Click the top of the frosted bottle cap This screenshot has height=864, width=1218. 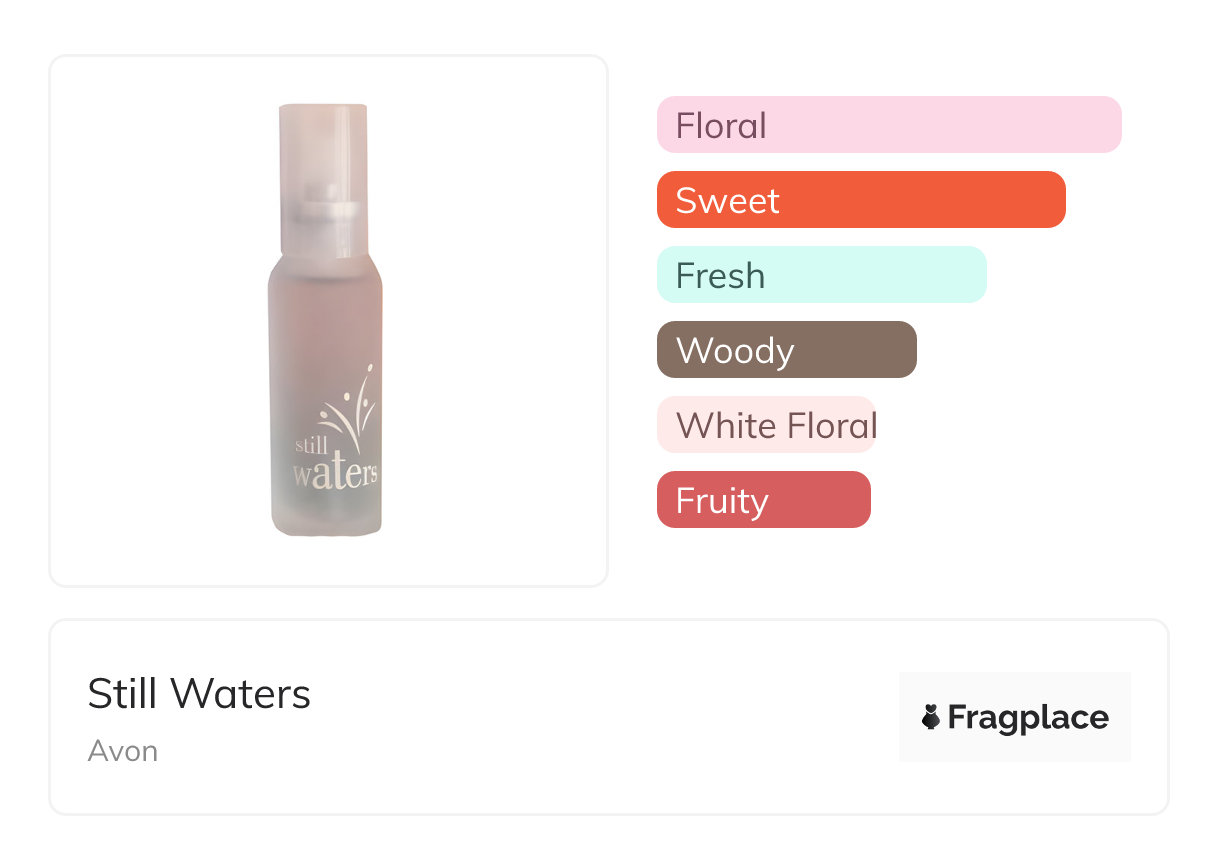pyautogui.click(x=323, y=110)
